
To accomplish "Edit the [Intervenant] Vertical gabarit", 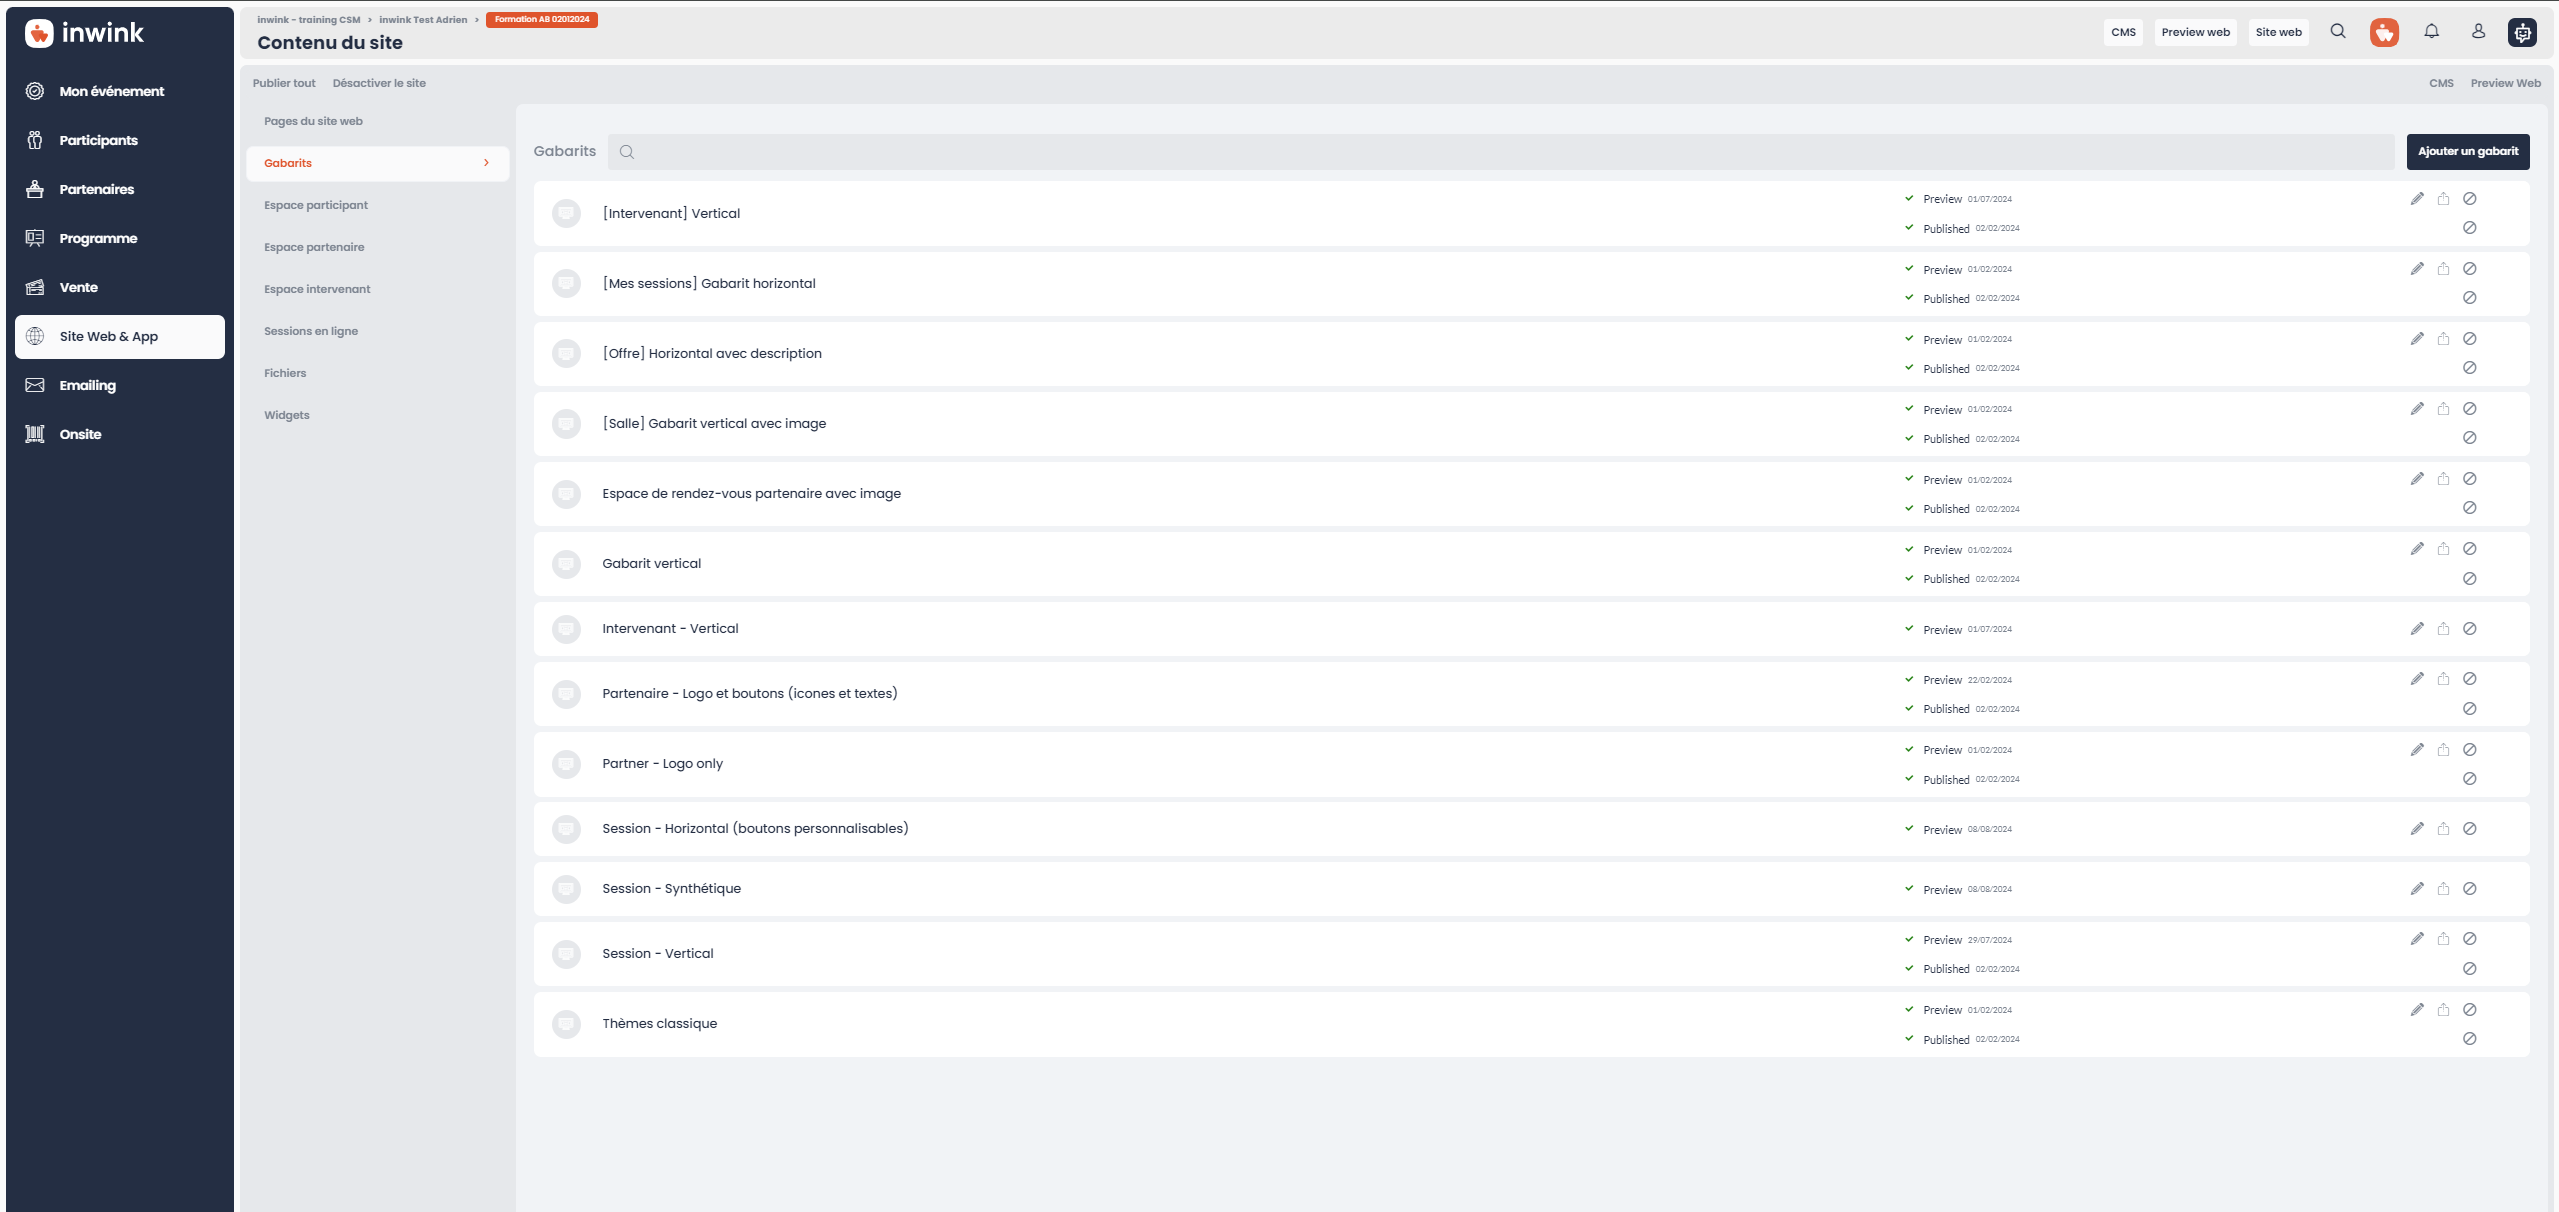I will click(x=2417, y=199).
